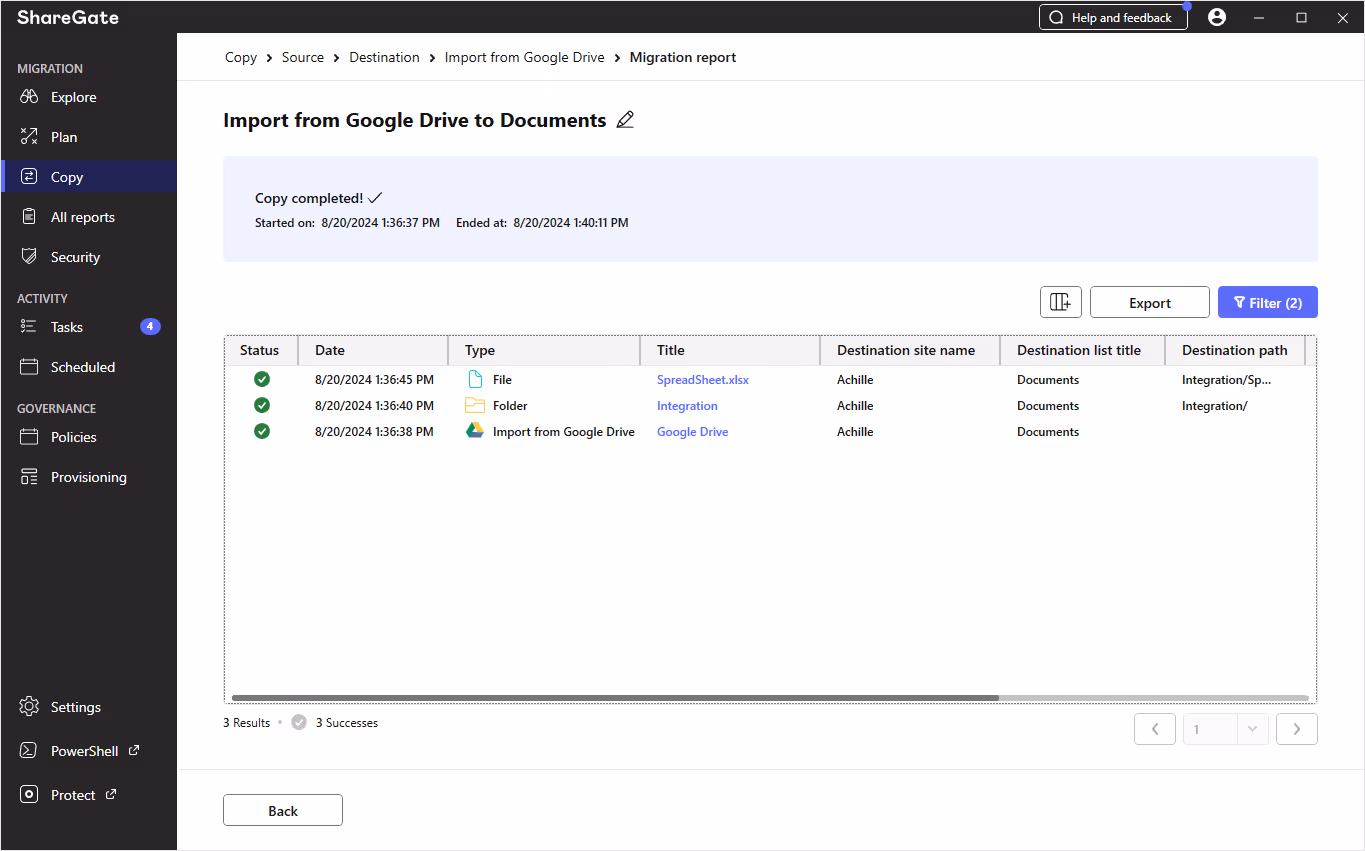The image size is (1365, 851).
Task: Click the user account icon
Action: click(1217, 17)
